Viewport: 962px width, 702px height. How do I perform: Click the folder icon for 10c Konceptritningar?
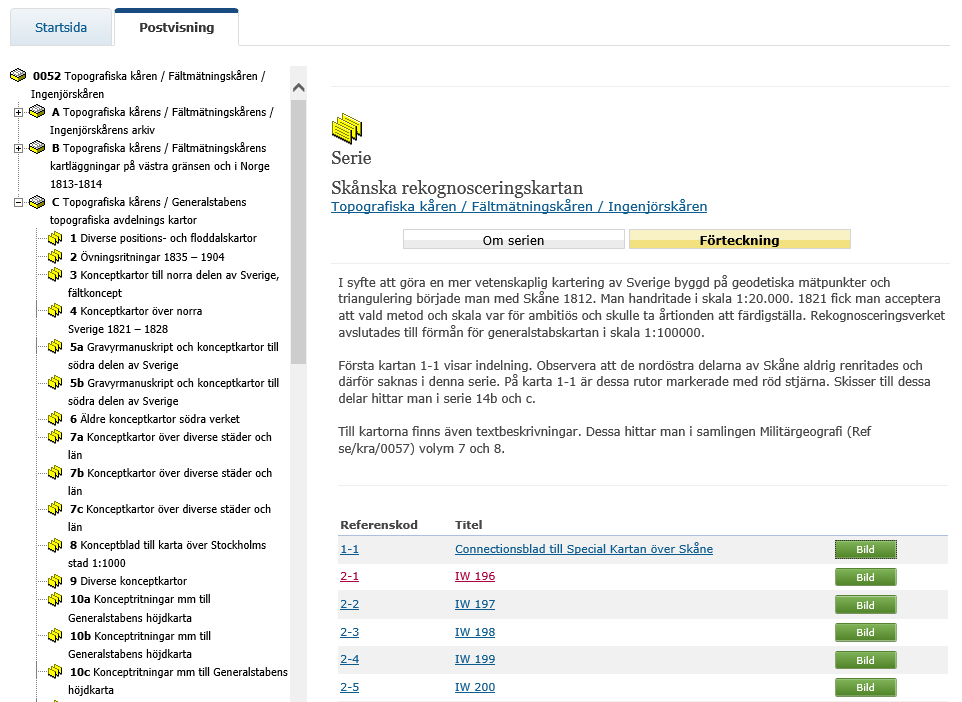click(x=56, y=672)
